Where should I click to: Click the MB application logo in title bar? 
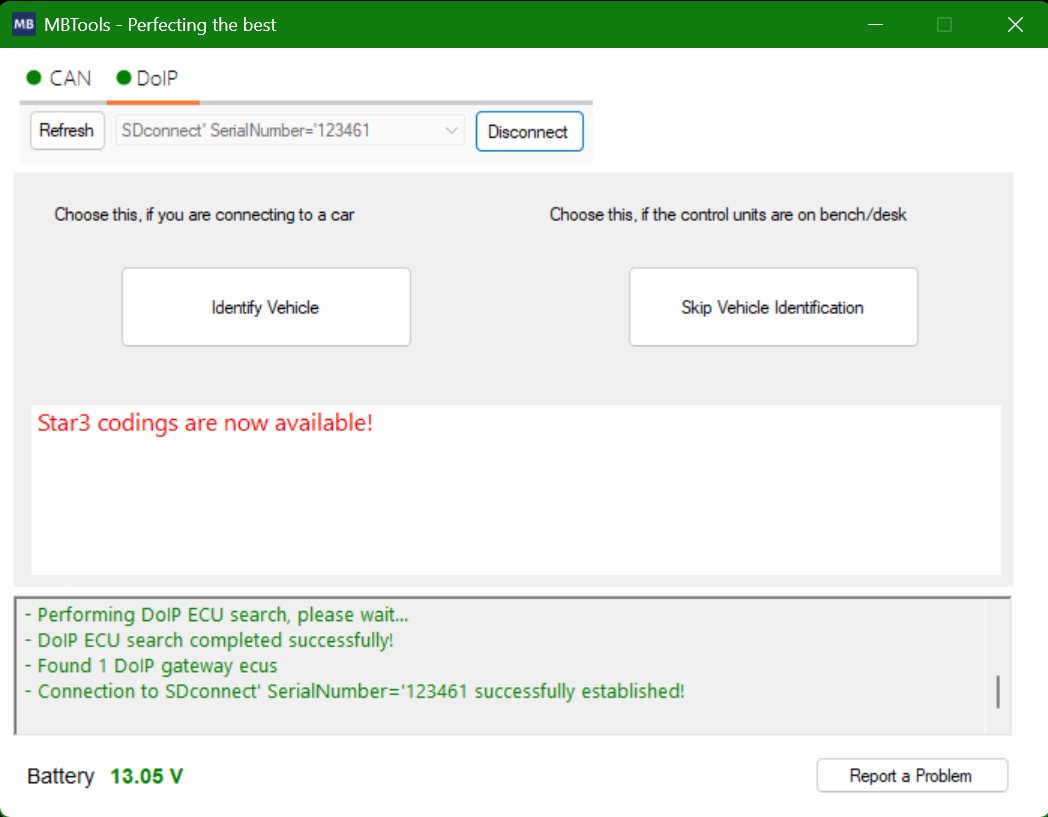click(24, 25)
